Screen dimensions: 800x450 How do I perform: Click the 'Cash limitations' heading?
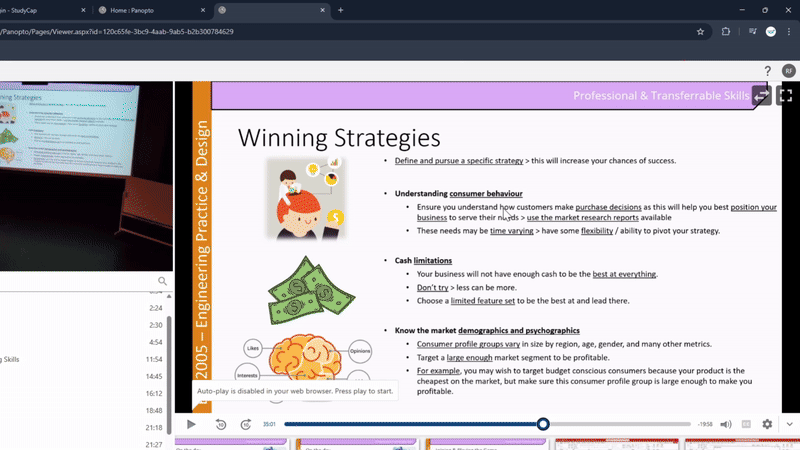(423, 261)
